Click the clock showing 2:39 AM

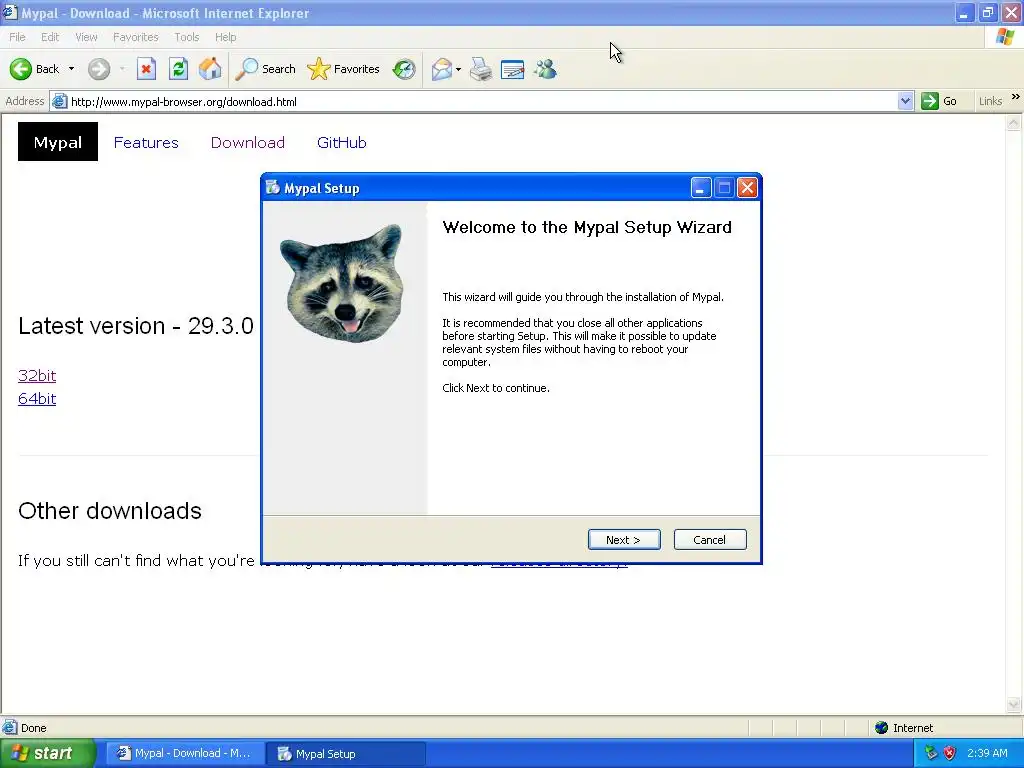point(987,753)
